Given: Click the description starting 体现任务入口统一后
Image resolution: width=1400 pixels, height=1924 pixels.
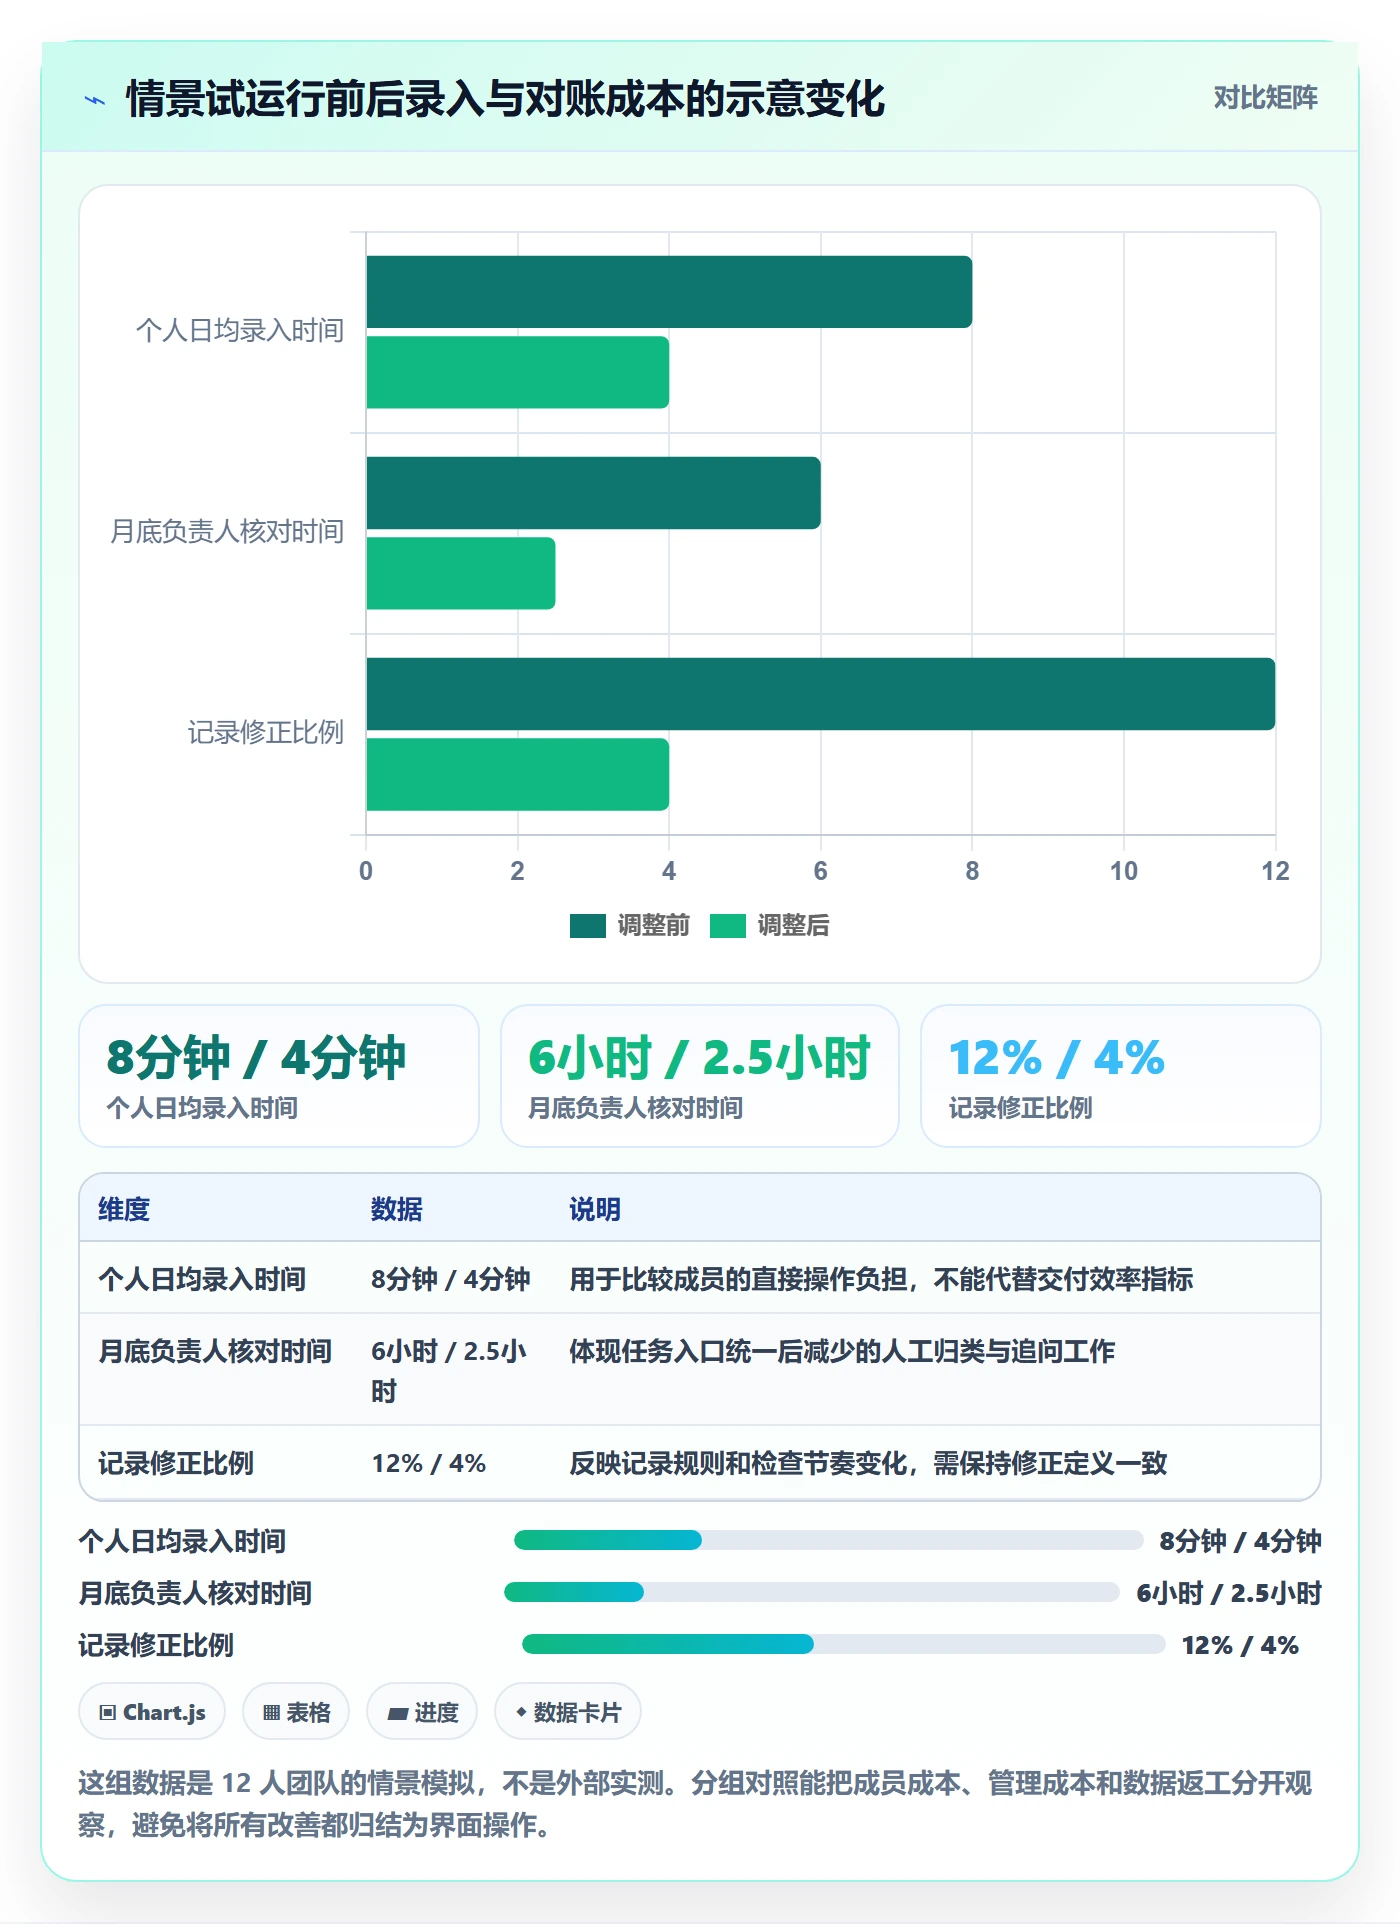Looking at the screenshot, I should [x=842, y=1351].
